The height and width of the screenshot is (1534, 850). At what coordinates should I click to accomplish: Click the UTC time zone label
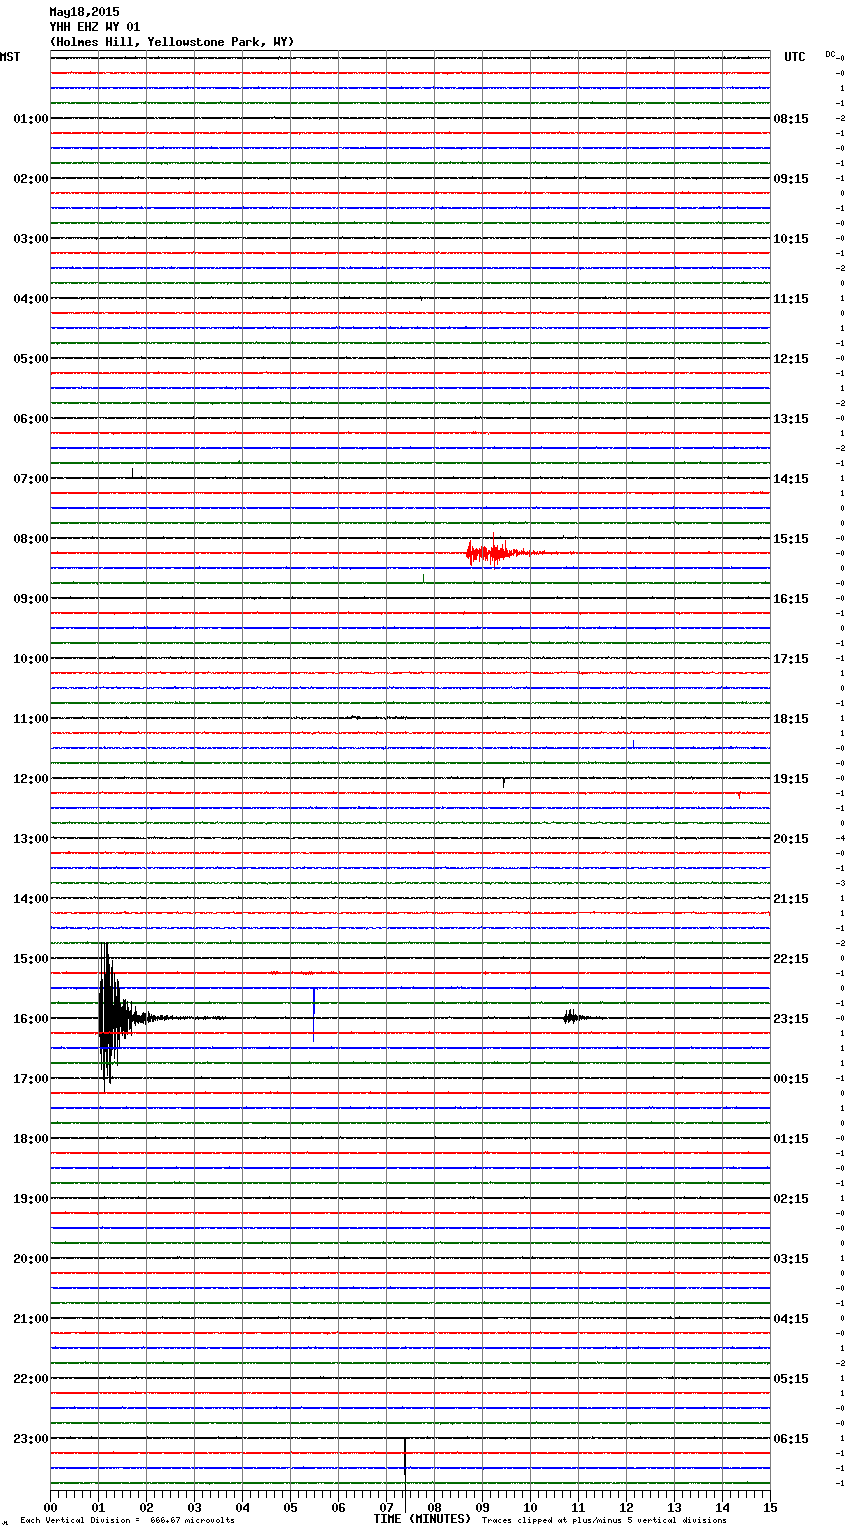coord(795,57)
